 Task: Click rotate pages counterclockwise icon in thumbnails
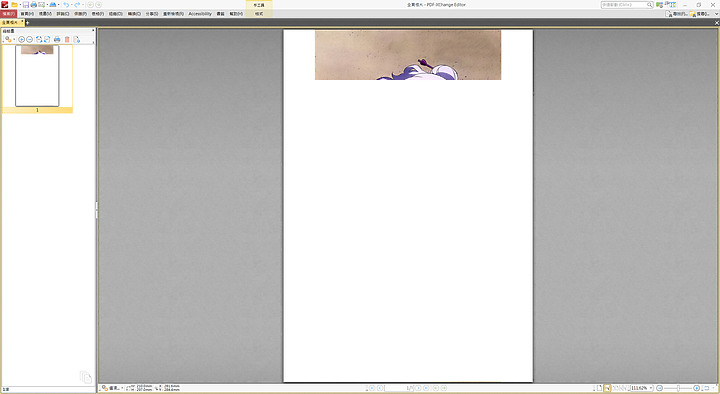pos(39,39)
